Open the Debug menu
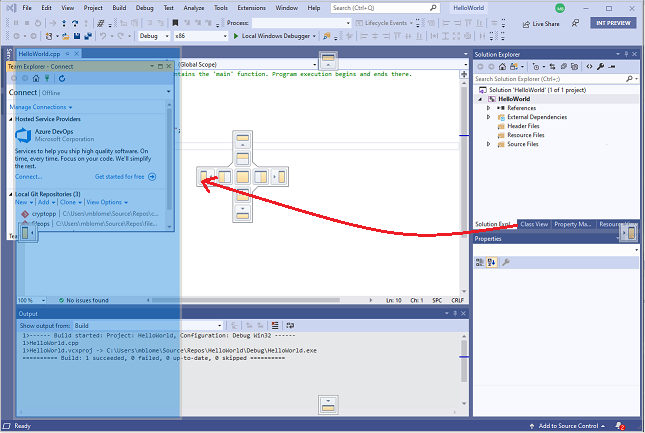 144,8
